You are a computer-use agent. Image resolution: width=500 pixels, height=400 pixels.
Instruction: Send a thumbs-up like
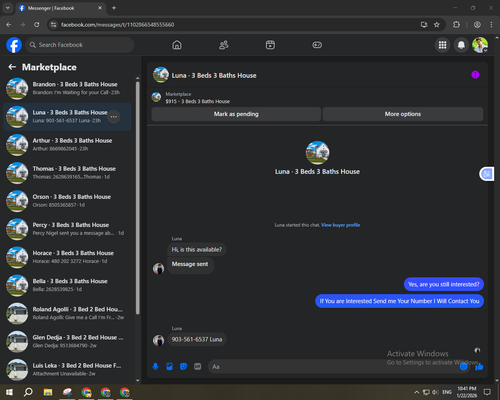(479, 367)
